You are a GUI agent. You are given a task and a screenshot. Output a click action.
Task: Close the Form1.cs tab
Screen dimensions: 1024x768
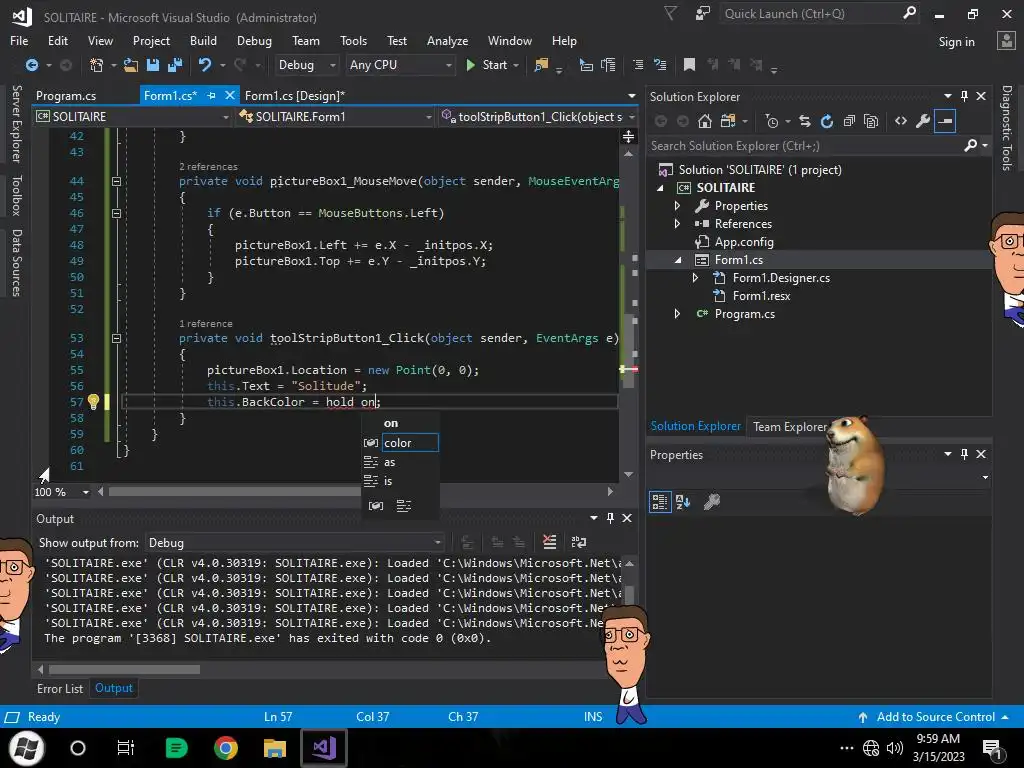coord(230,95)
